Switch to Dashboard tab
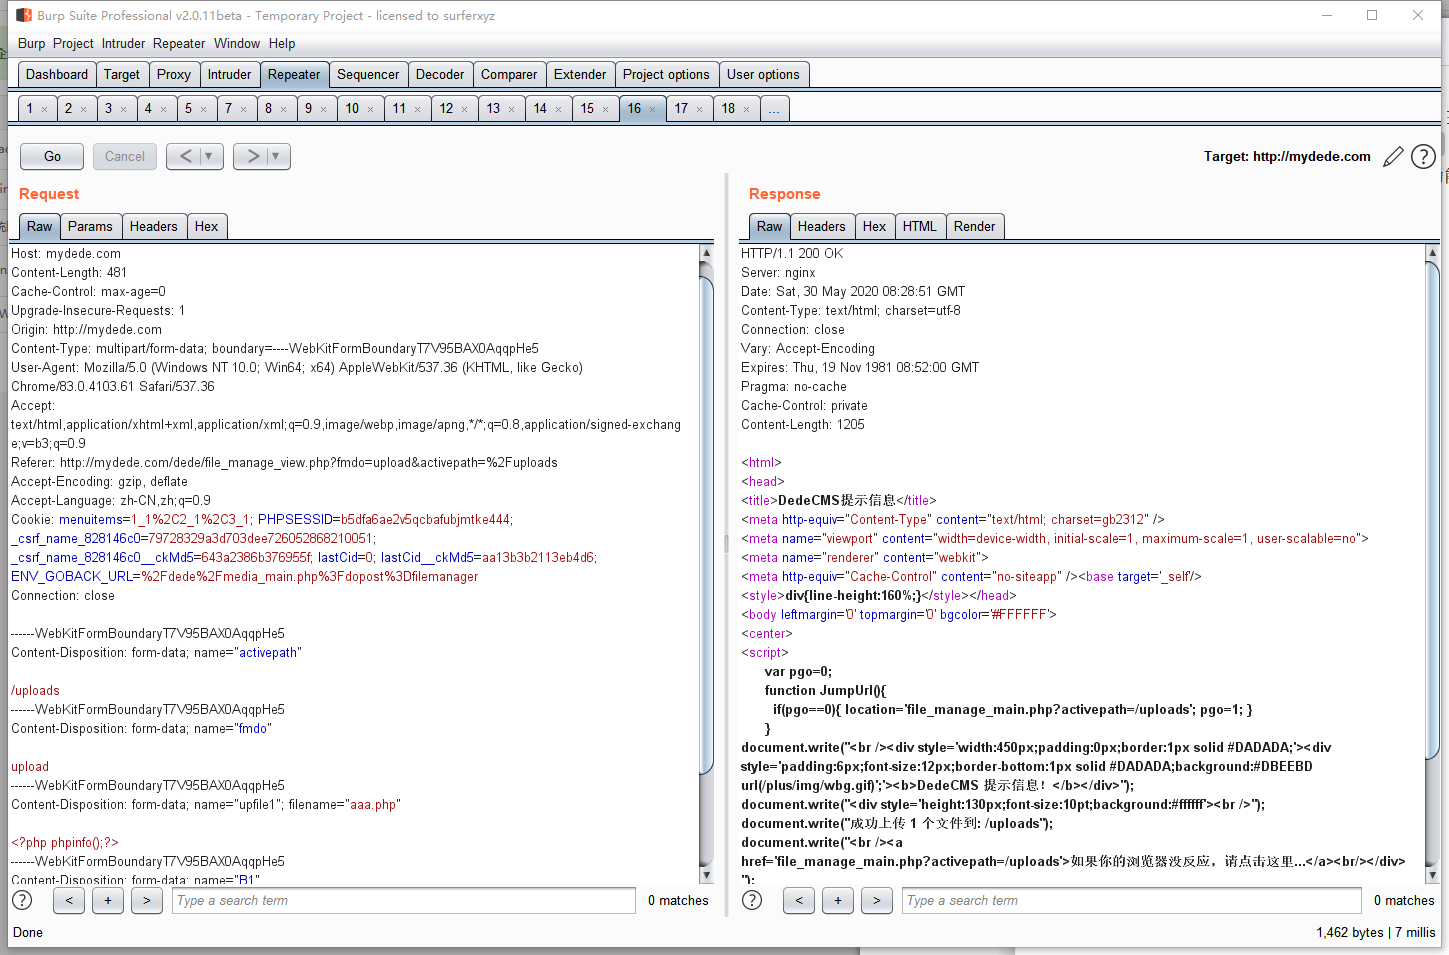The width and height of the screenshot is (1449, 955). point(57,74)
